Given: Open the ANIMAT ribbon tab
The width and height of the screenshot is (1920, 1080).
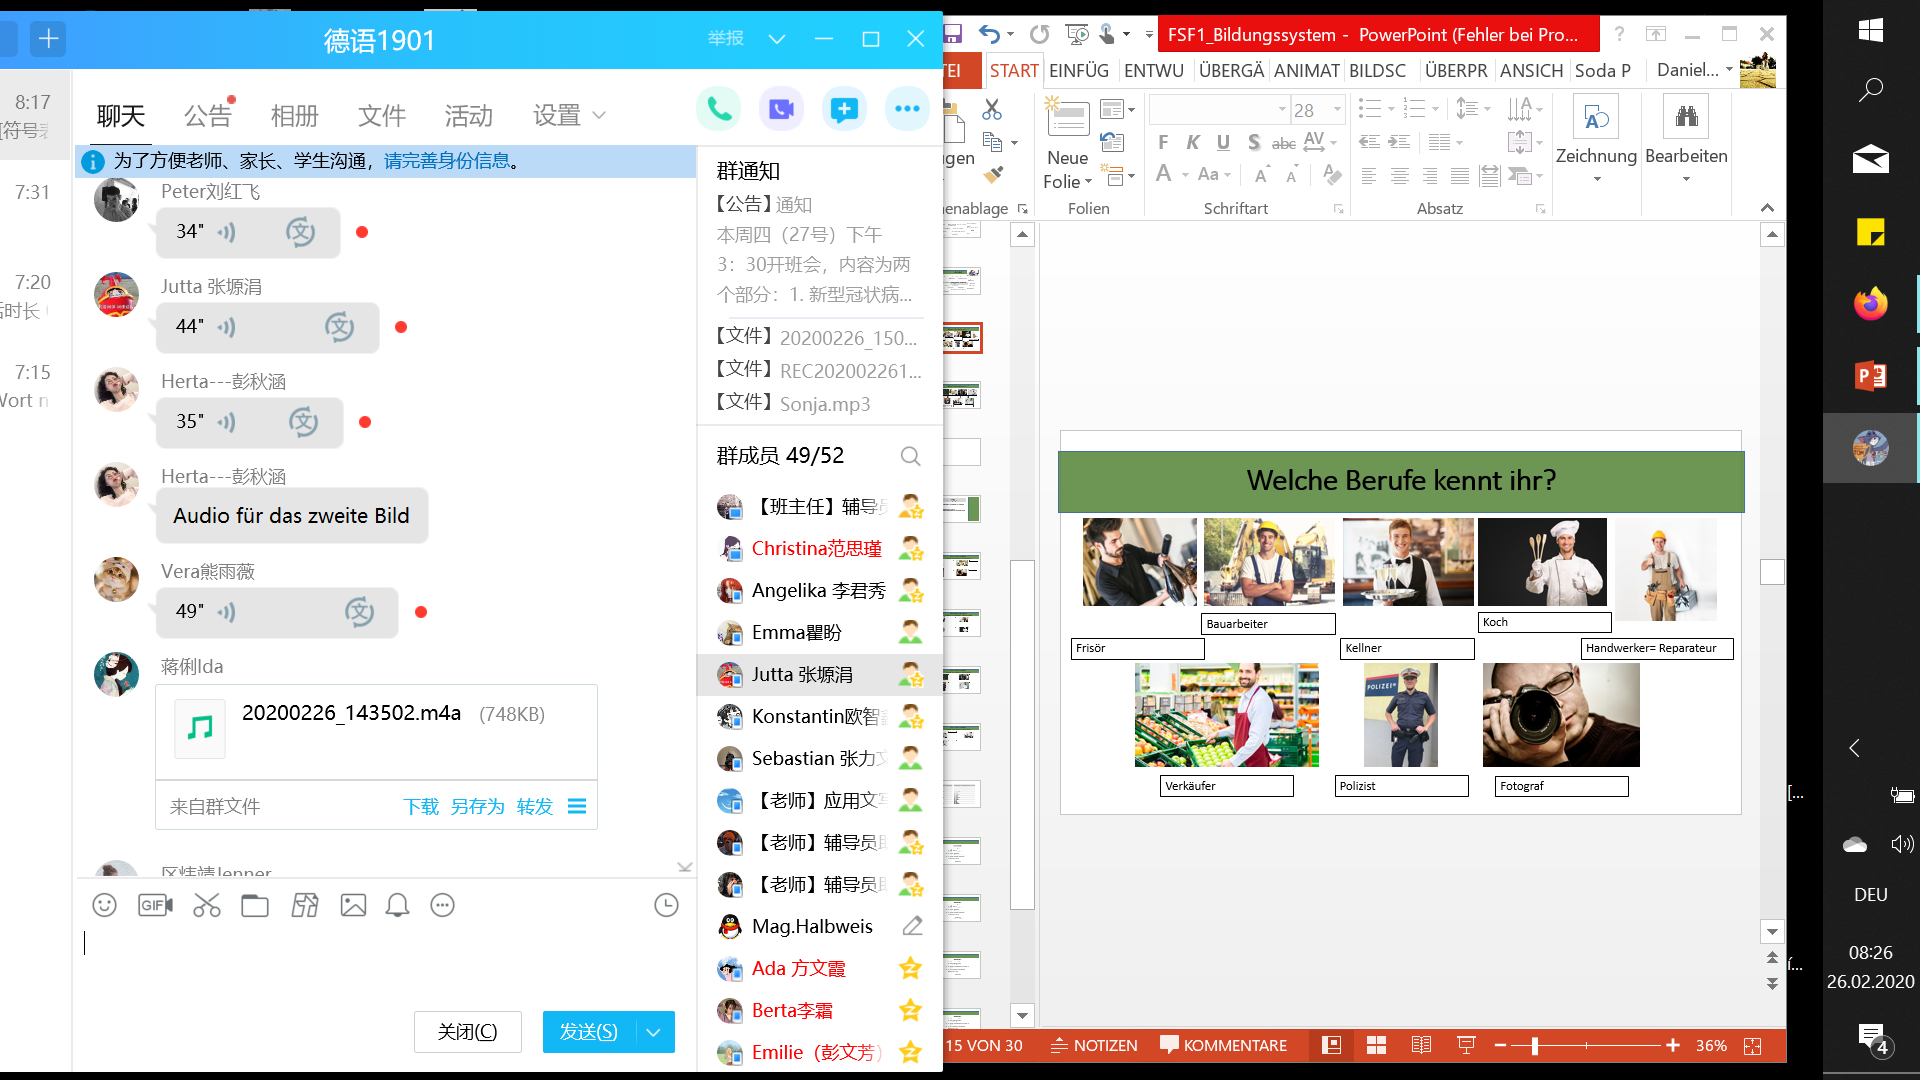Looking at the screenshot, I should pos(1306,71).
